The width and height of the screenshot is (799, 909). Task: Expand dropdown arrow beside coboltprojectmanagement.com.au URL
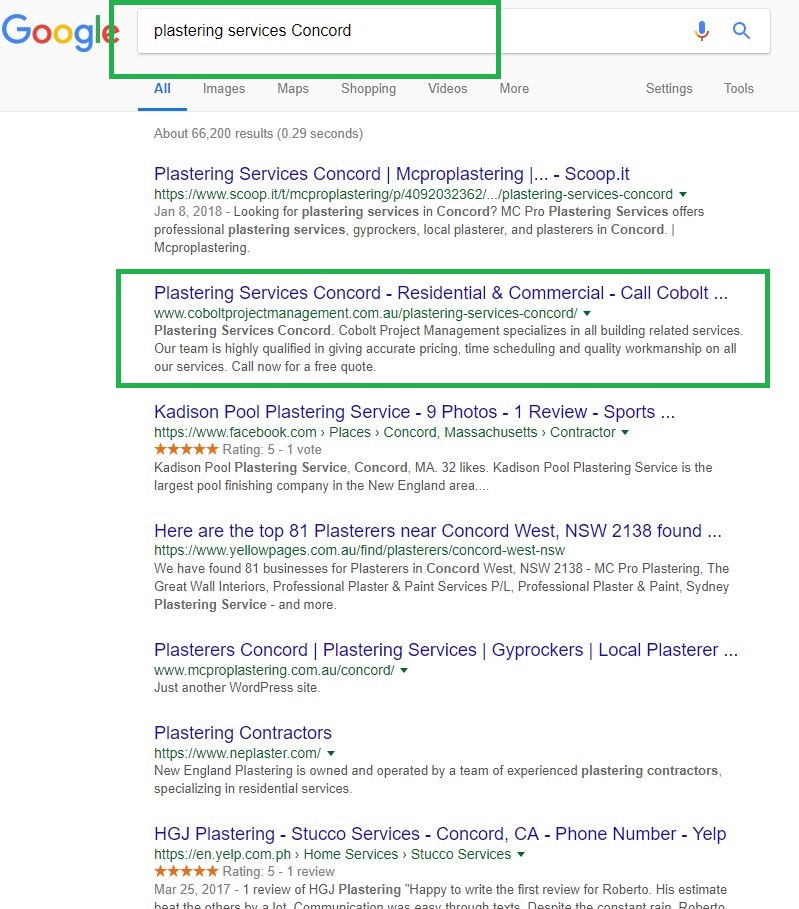(x=587, y=313)
